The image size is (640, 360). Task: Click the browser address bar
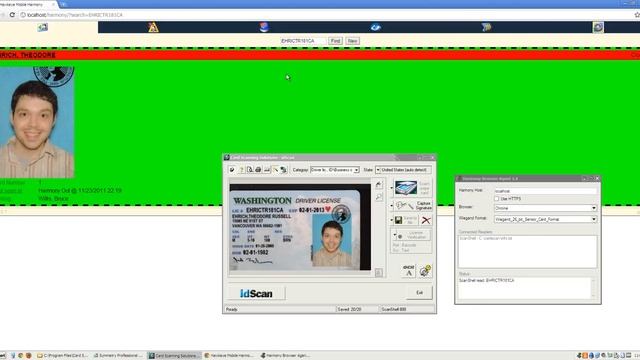point(327,15)
